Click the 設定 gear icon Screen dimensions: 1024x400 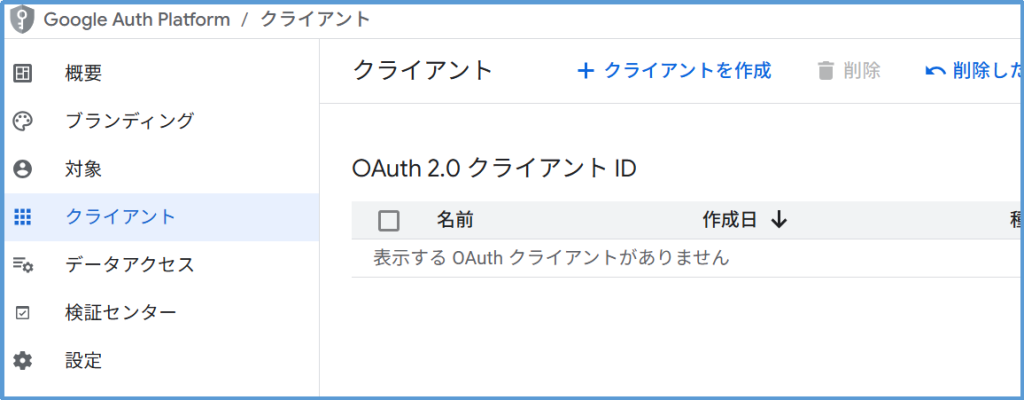(x=22, y=361)
